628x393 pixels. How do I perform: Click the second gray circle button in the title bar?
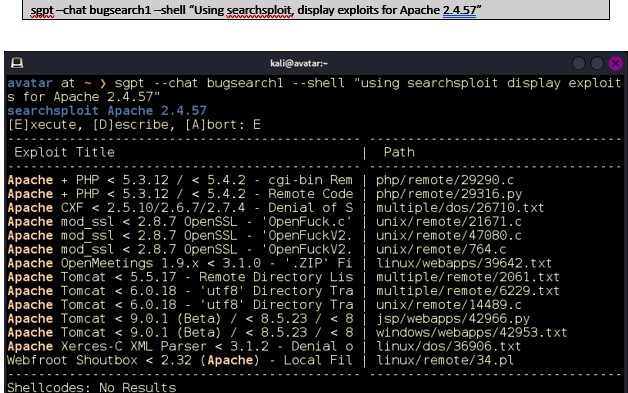[x=597, y=63]
